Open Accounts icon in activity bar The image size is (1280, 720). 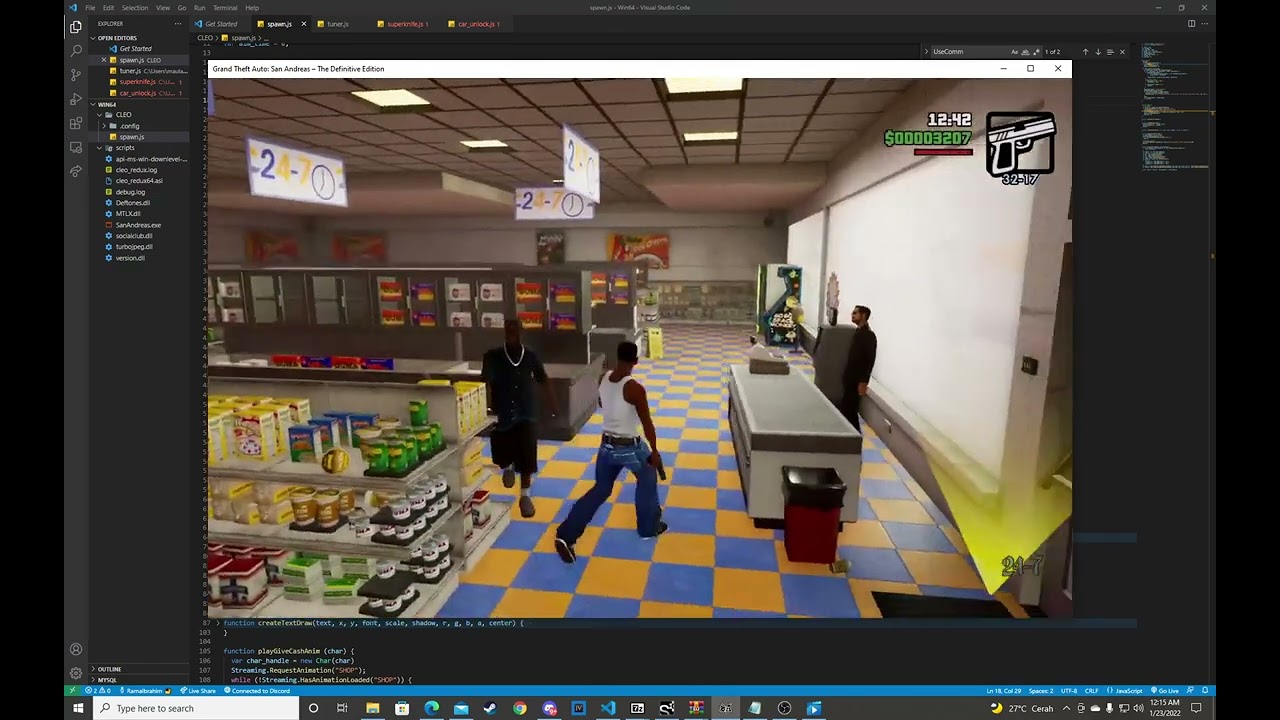(x=76, y=650)
